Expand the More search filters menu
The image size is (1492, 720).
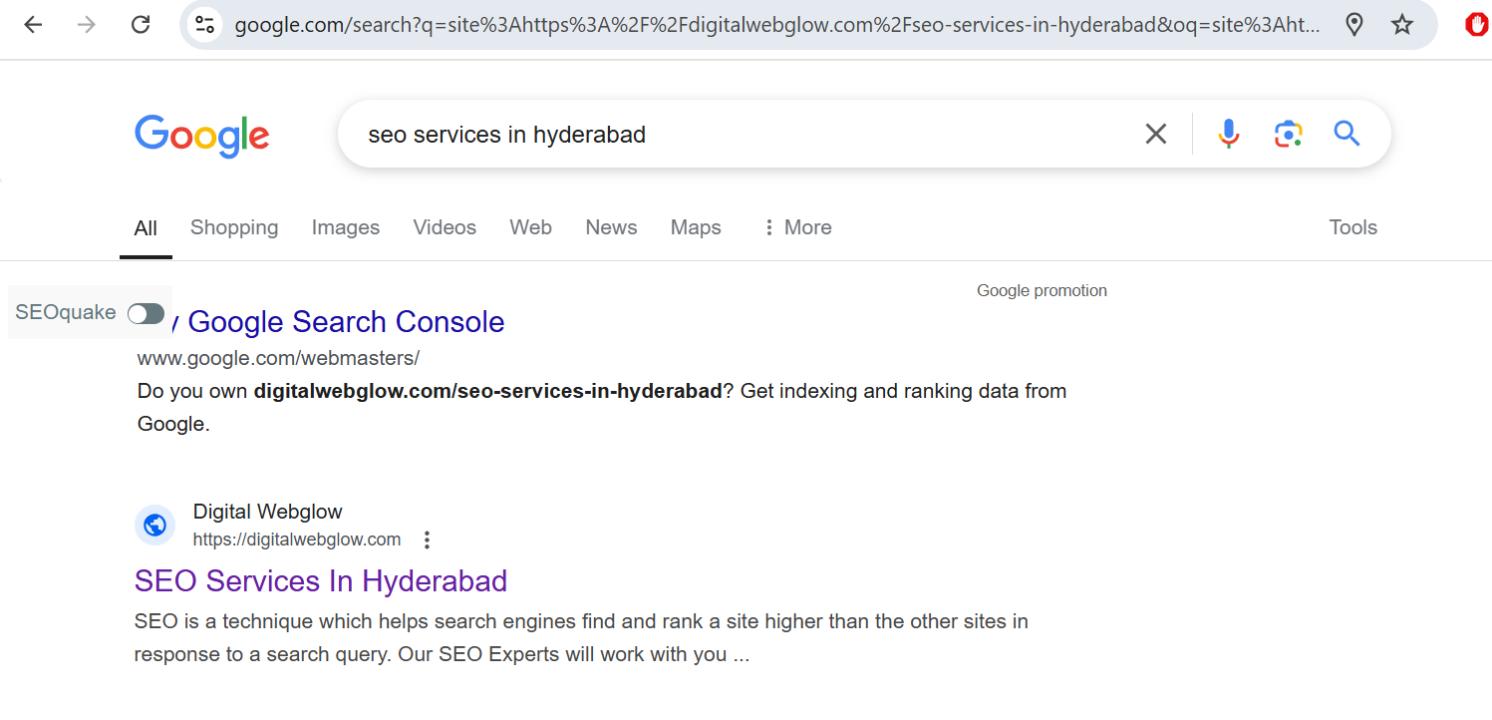(797, 228)
